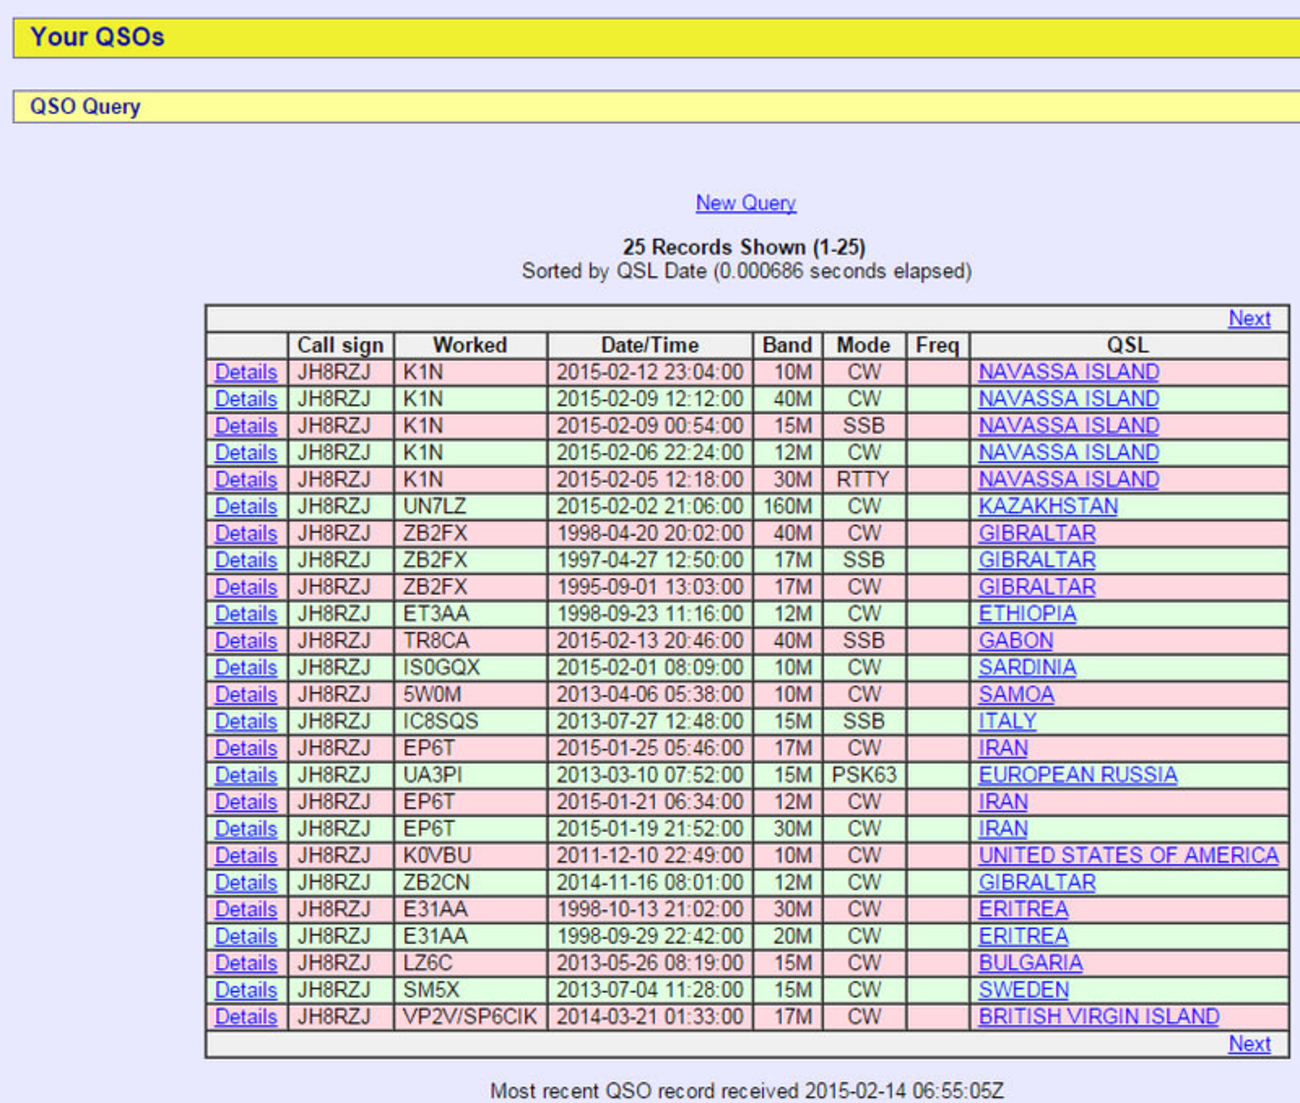Click the ETHIOPIA QSL link
Viewport: 1300px width, 1103px height.
[x=1027, y=614]
